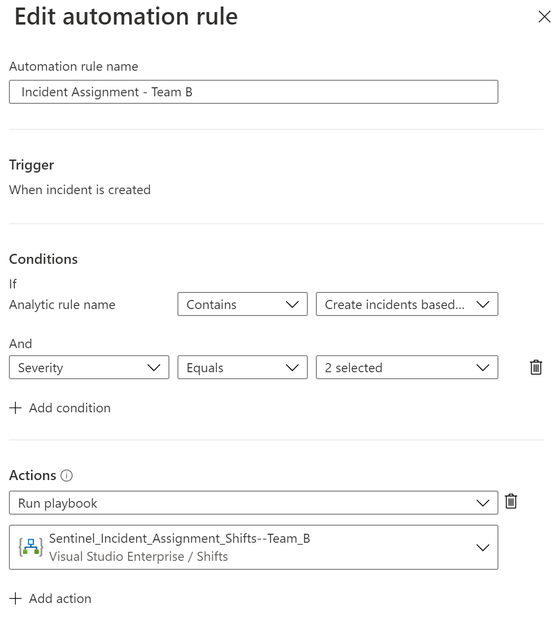Click the Add action link
This screenshot has height=619, width=557.
[x=51, y=598]
